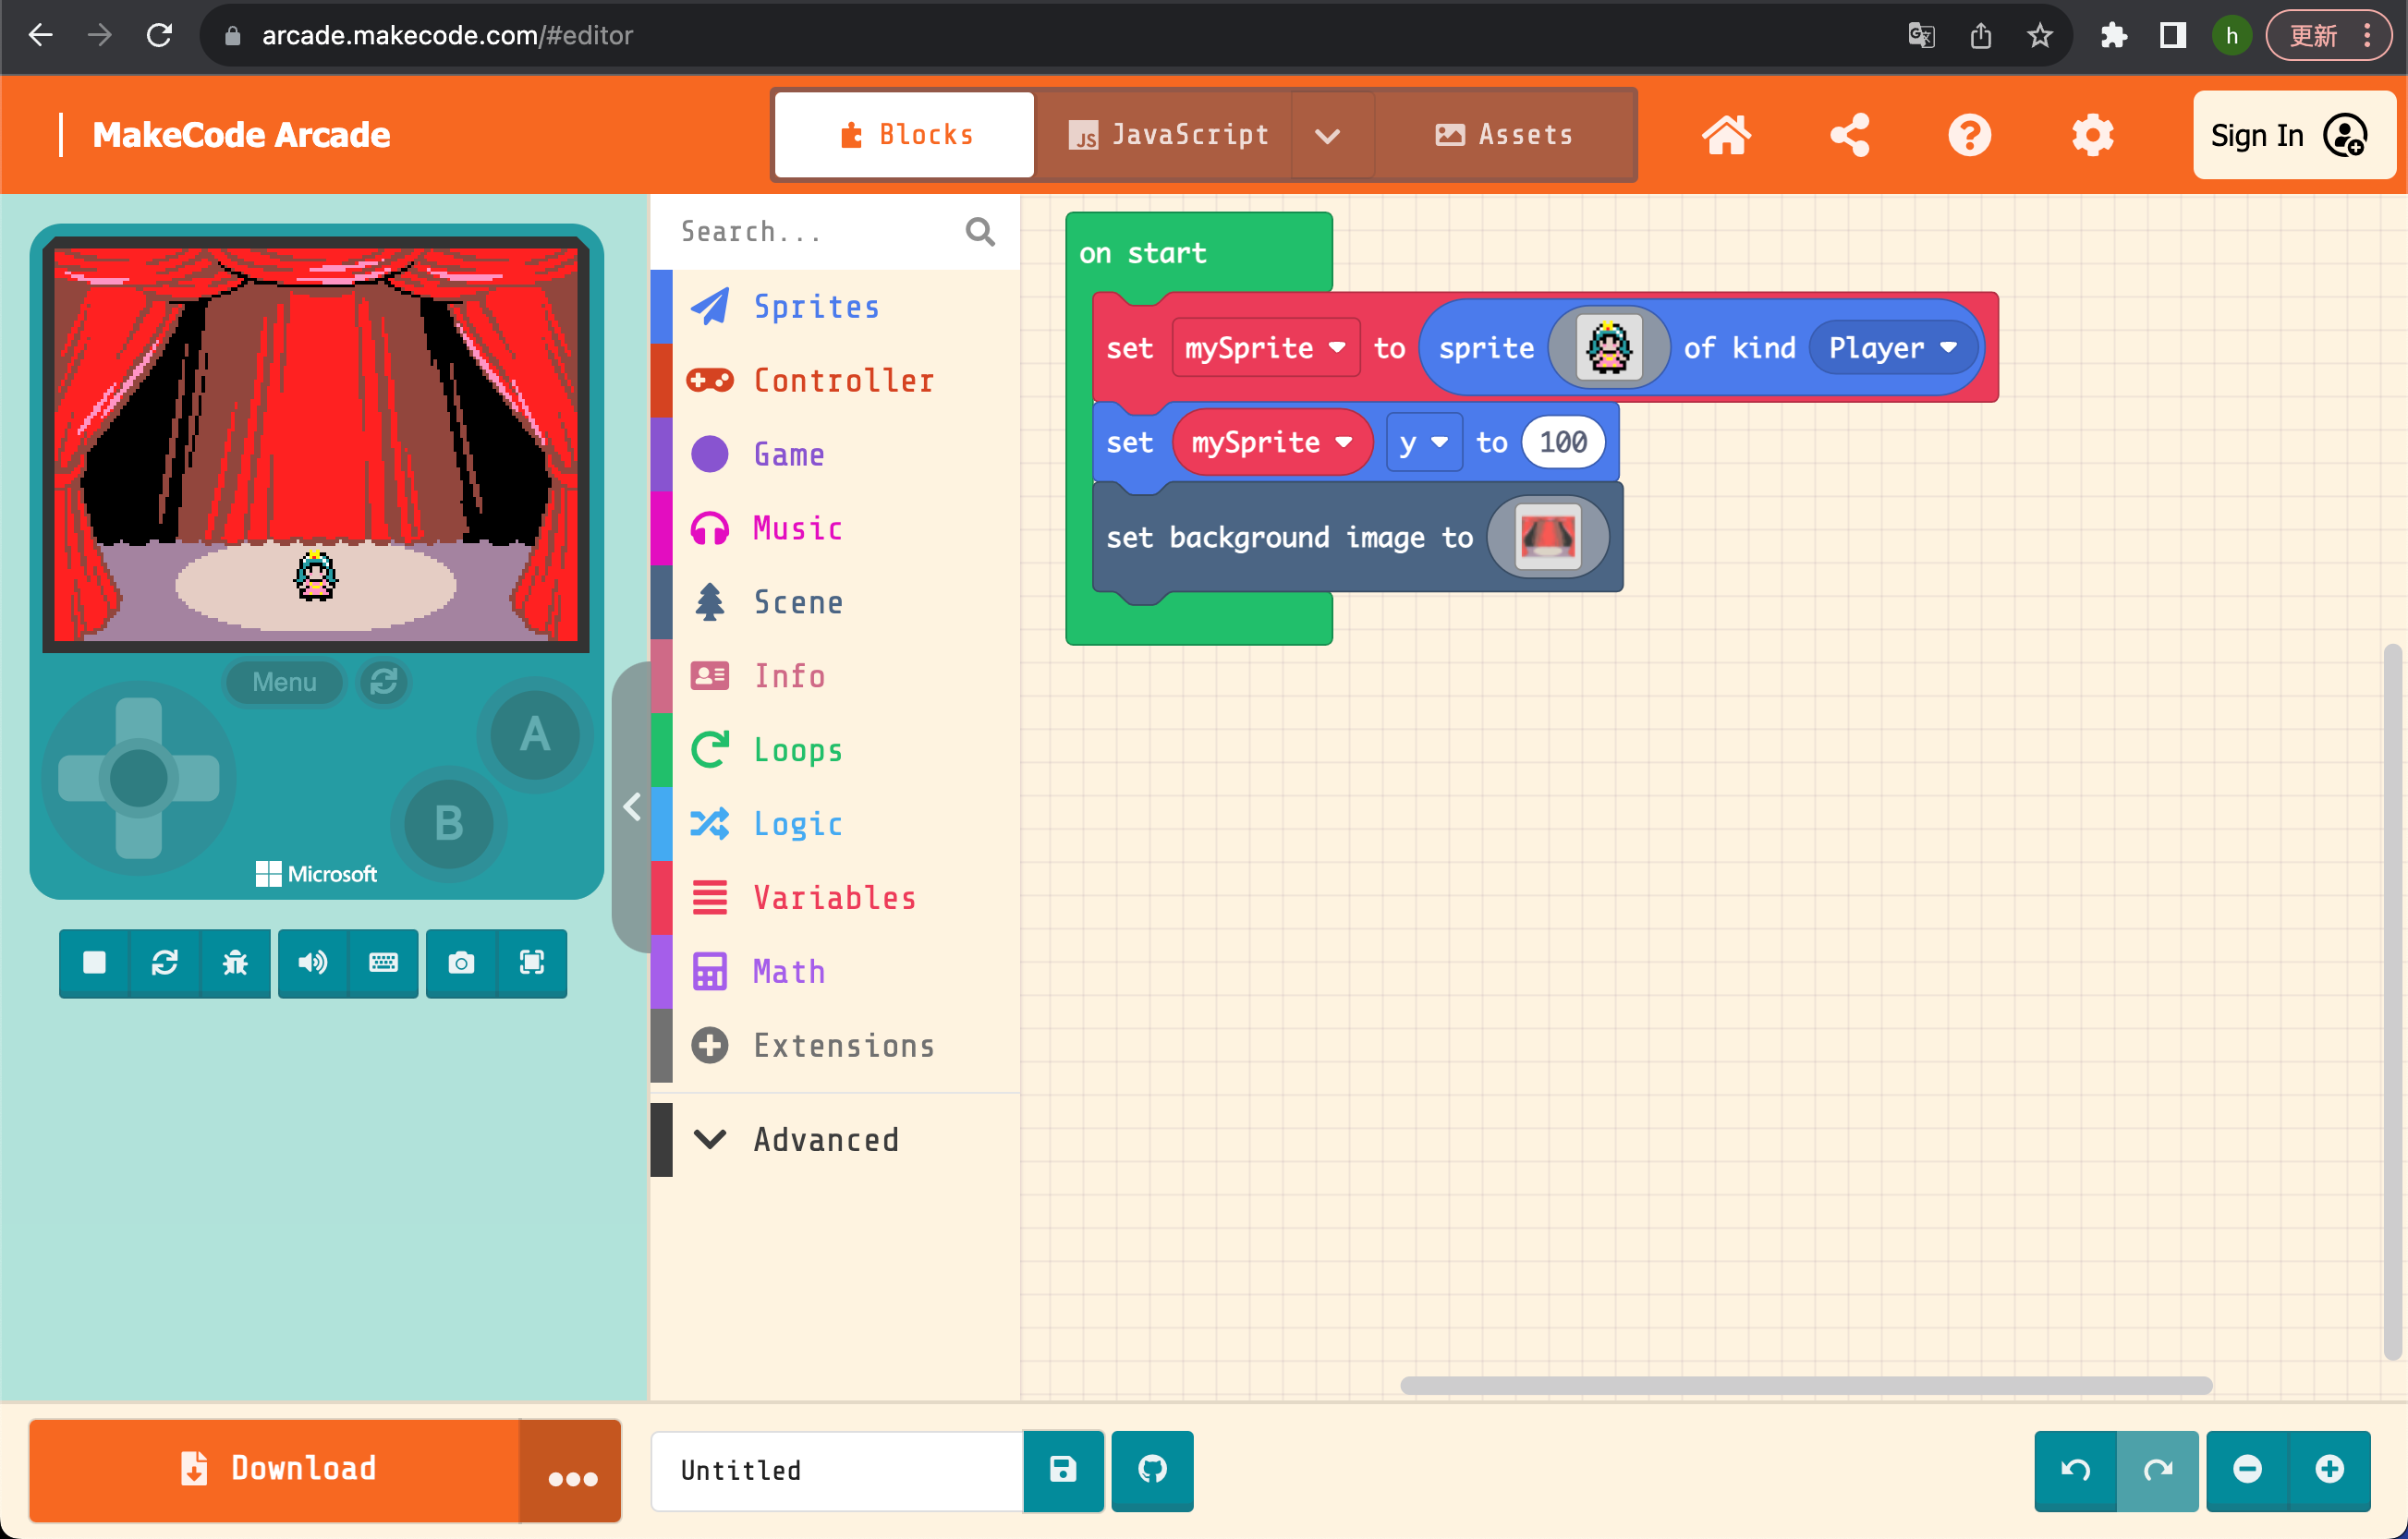The image size is (2408, 1539).
Task: Collapse the simulator panel with arrow
Action: point(632,806)
